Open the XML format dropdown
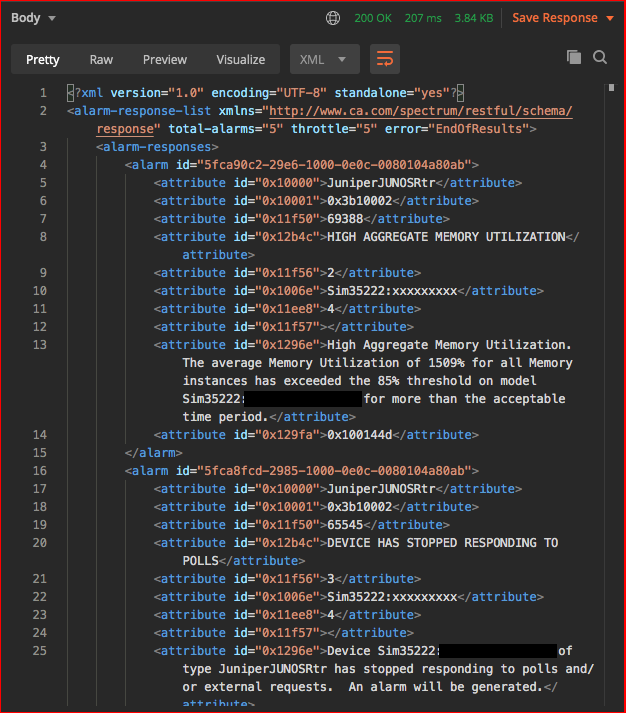 [x=324, y=60]
